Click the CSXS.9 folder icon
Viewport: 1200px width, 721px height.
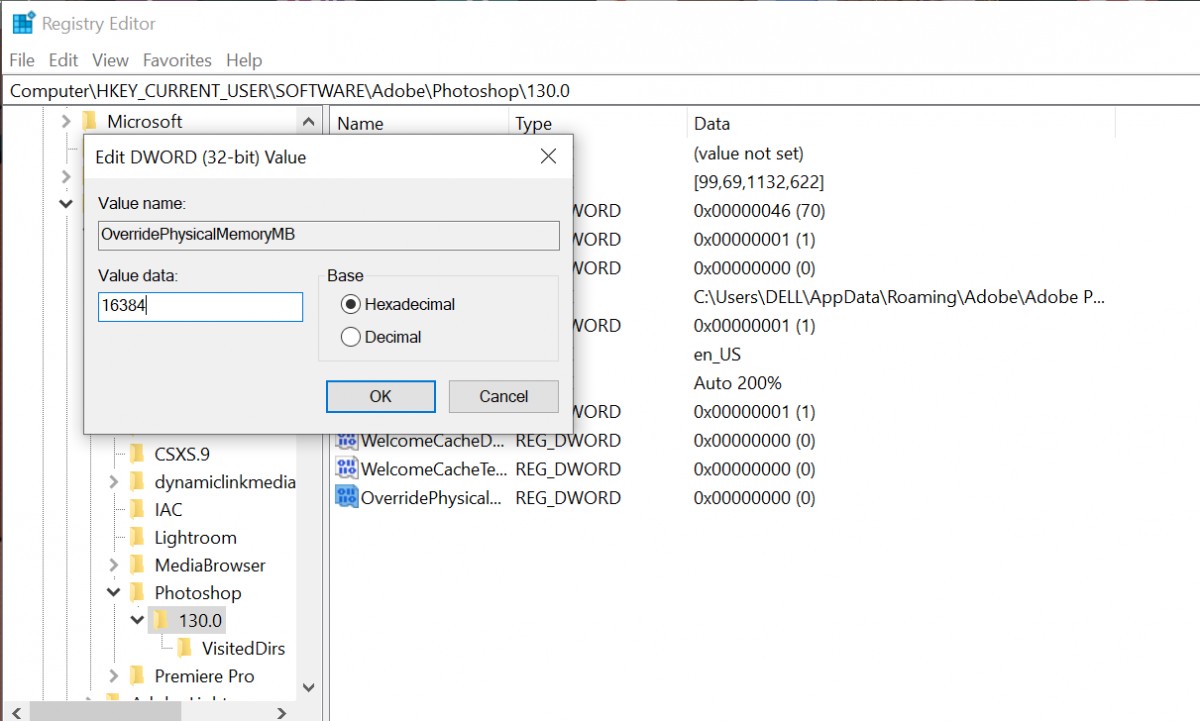pos(137,454)
